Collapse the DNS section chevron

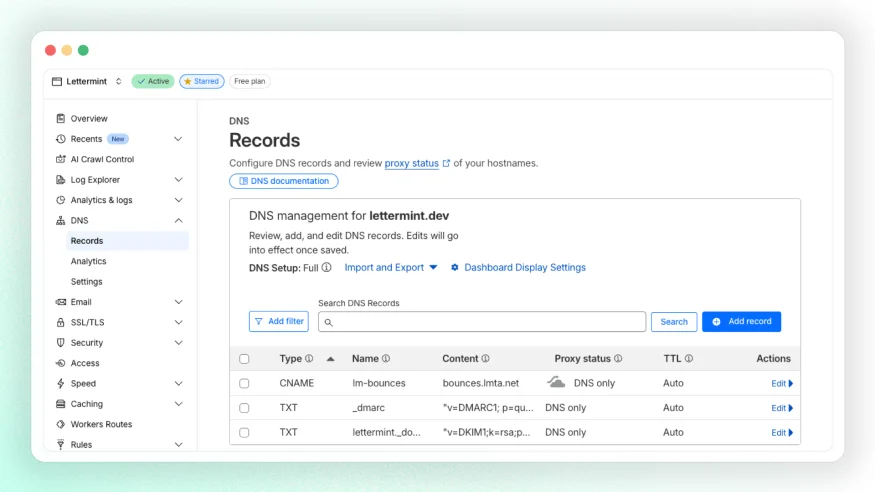coord(178,220)
